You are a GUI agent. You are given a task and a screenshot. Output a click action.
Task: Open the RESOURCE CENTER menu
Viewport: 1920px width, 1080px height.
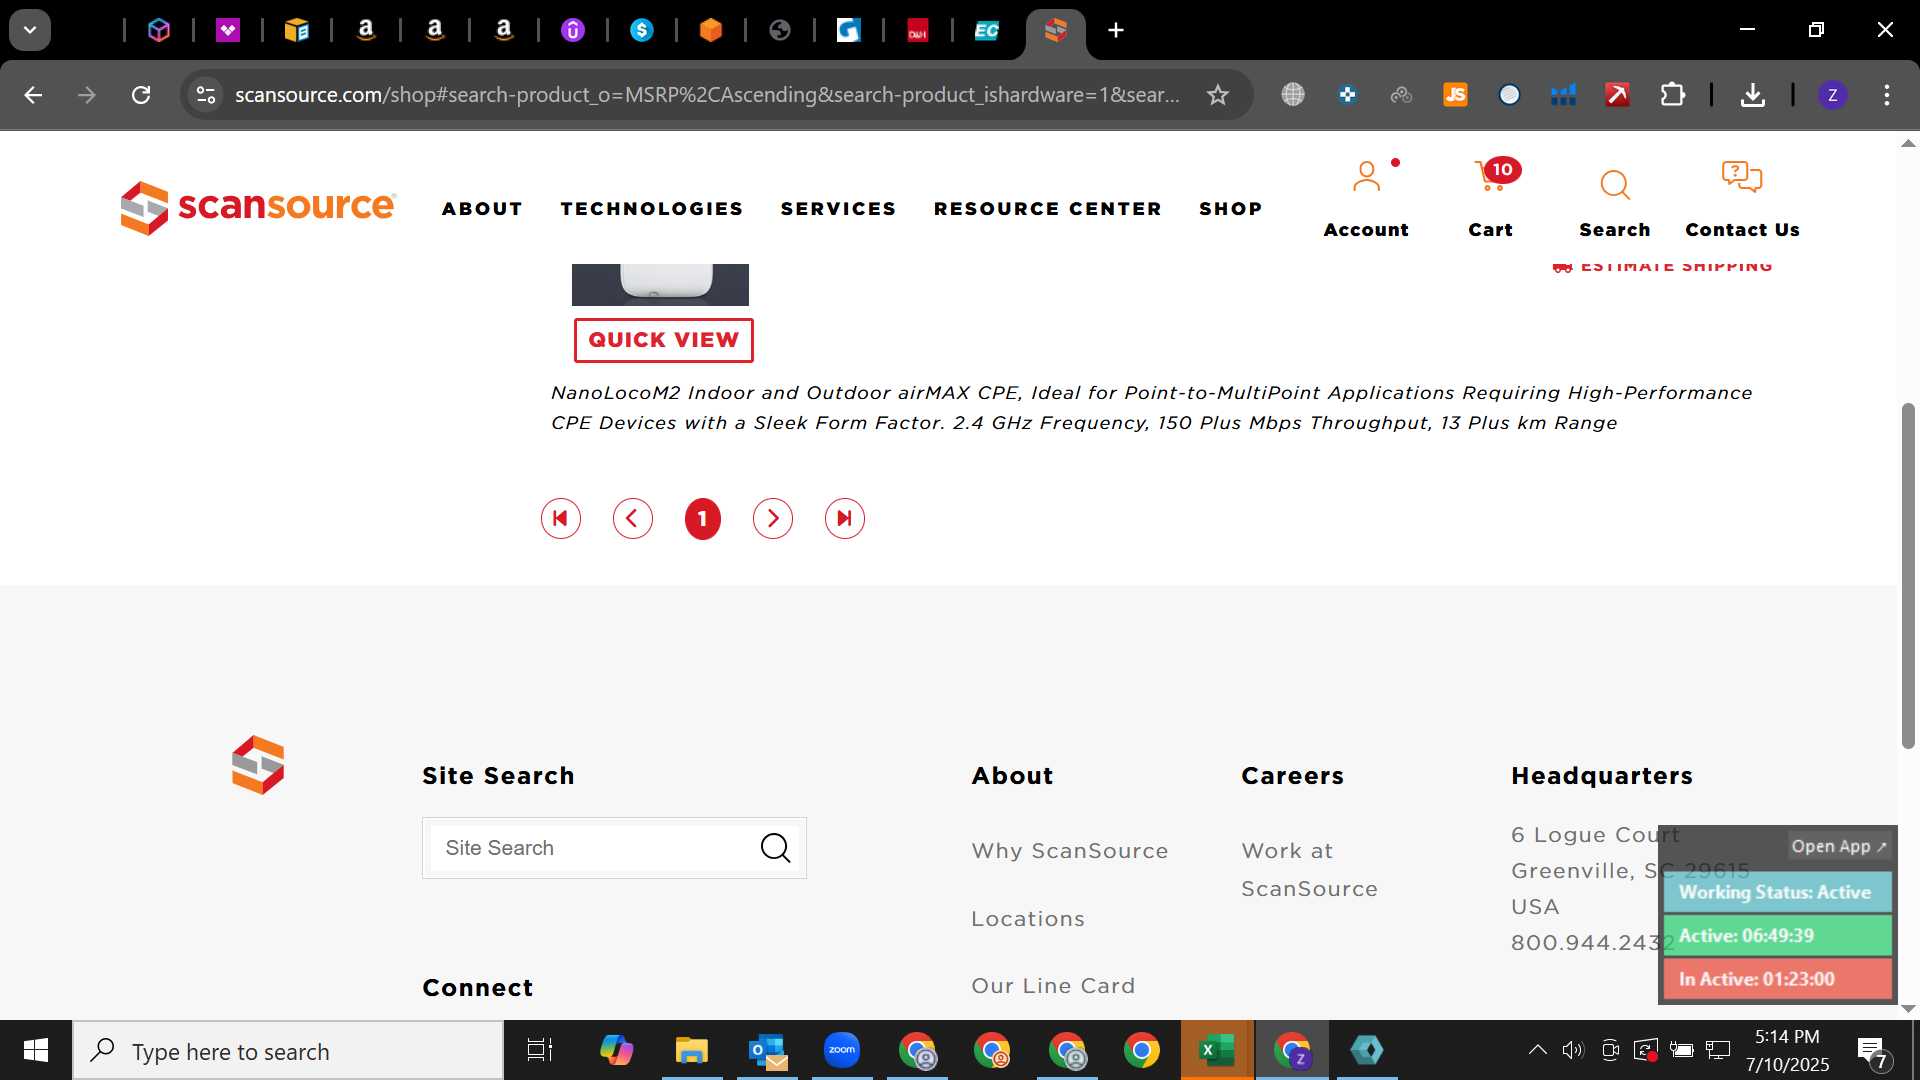[1047, 208]
